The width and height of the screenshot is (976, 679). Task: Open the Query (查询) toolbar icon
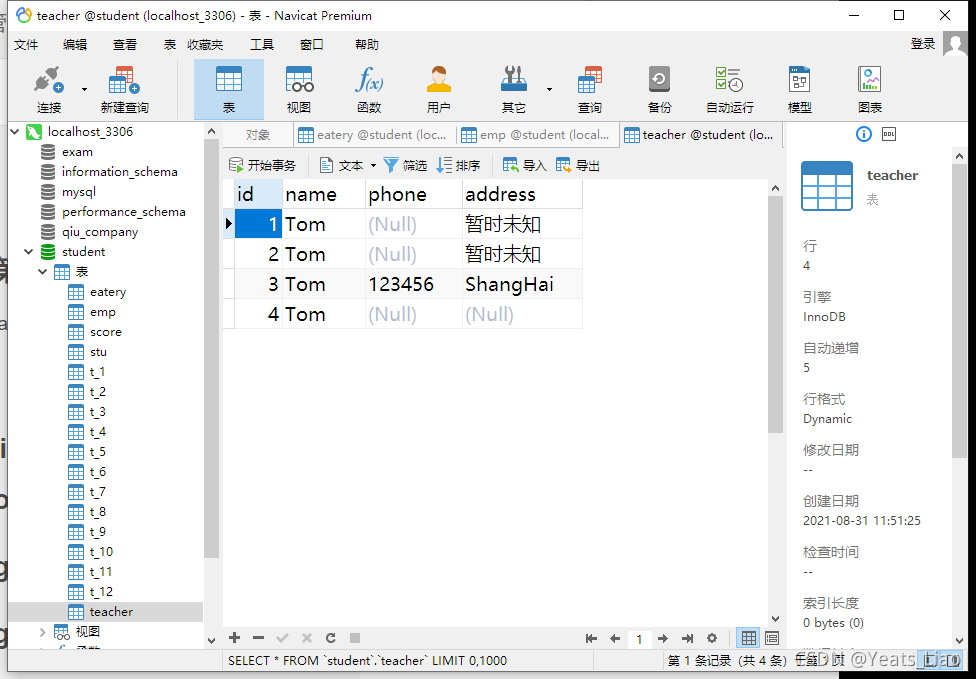(589, 90)
